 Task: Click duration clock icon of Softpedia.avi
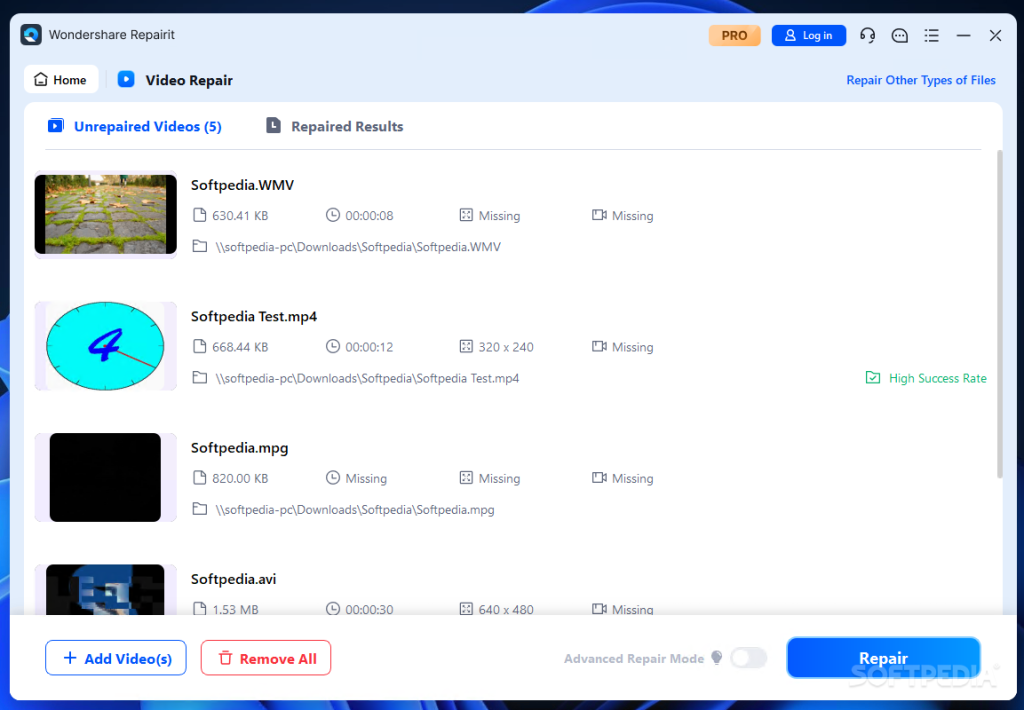tap(333, 609)
